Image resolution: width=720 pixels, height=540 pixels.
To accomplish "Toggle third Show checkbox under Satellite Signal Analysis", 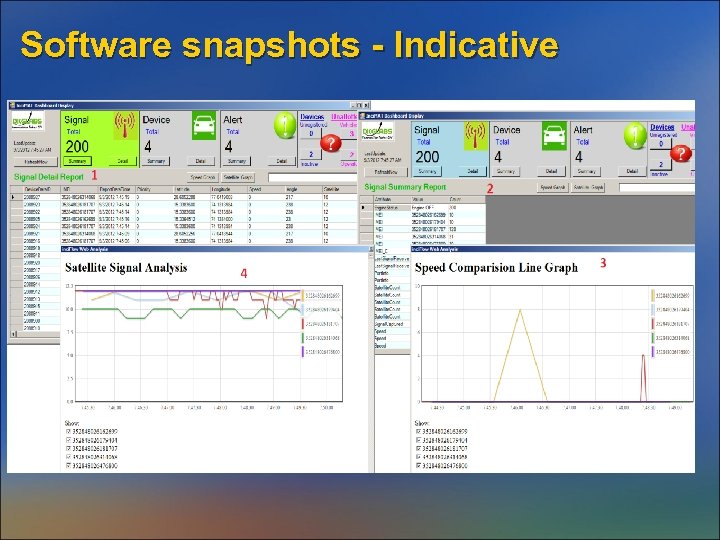I will point(69,448).
